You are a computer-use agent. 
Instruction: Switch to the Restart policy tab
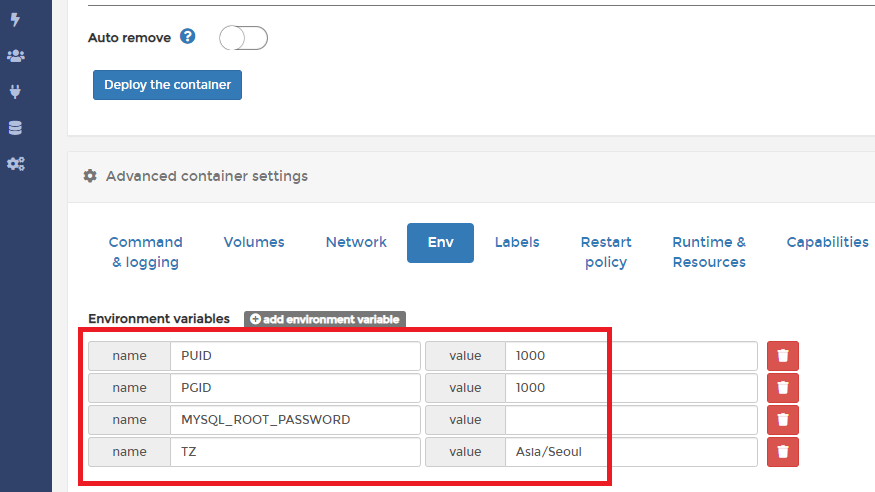(x=606, y=252)
